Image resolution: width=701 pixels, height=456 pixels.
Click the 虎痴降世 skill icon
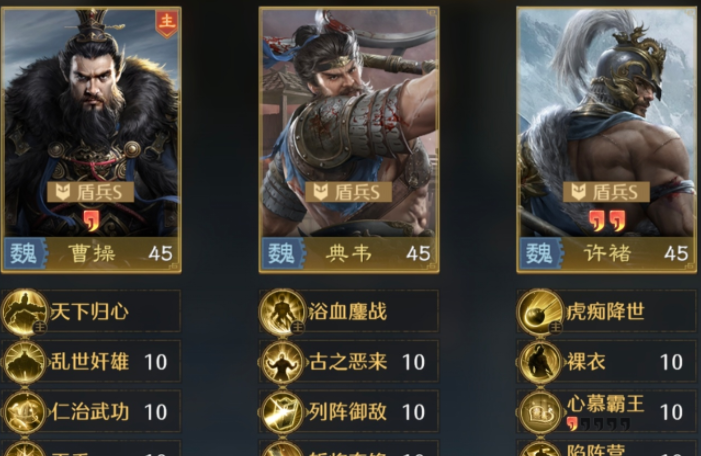[540, 312]
